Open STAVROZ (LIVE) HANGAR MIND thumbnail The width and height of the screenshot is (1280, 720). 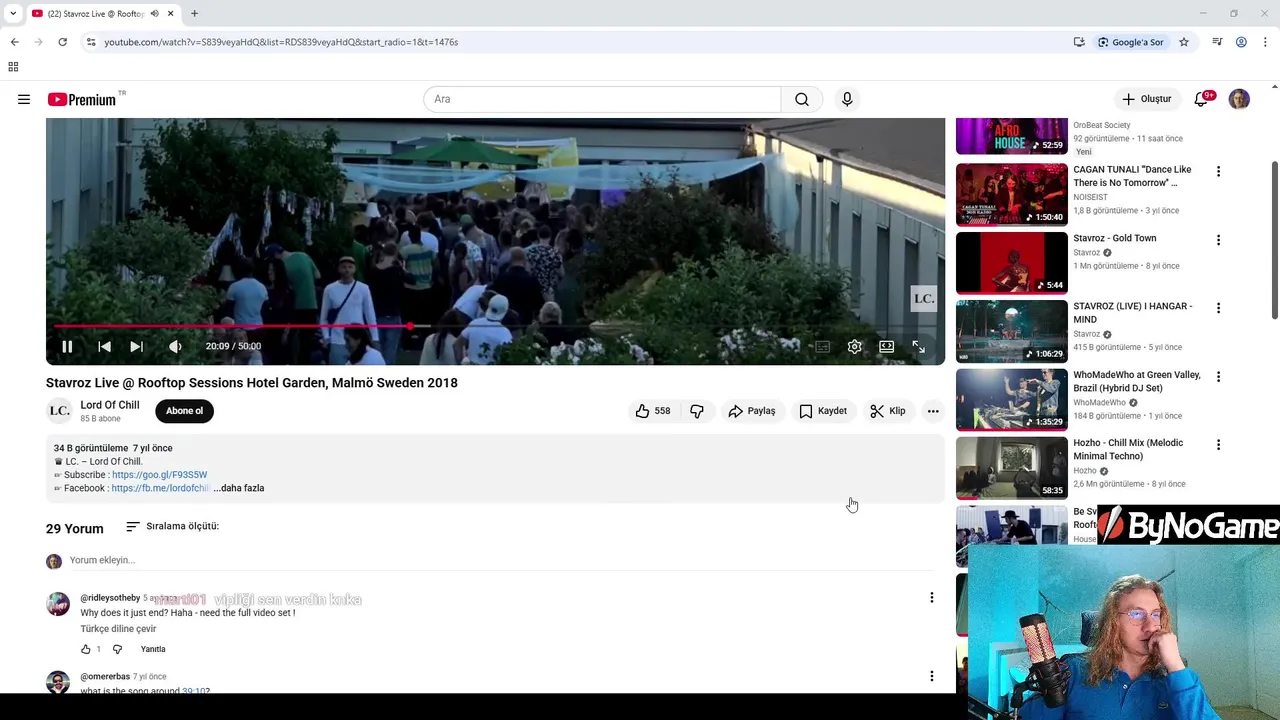pyautogui.click(x=1011, y=331)
